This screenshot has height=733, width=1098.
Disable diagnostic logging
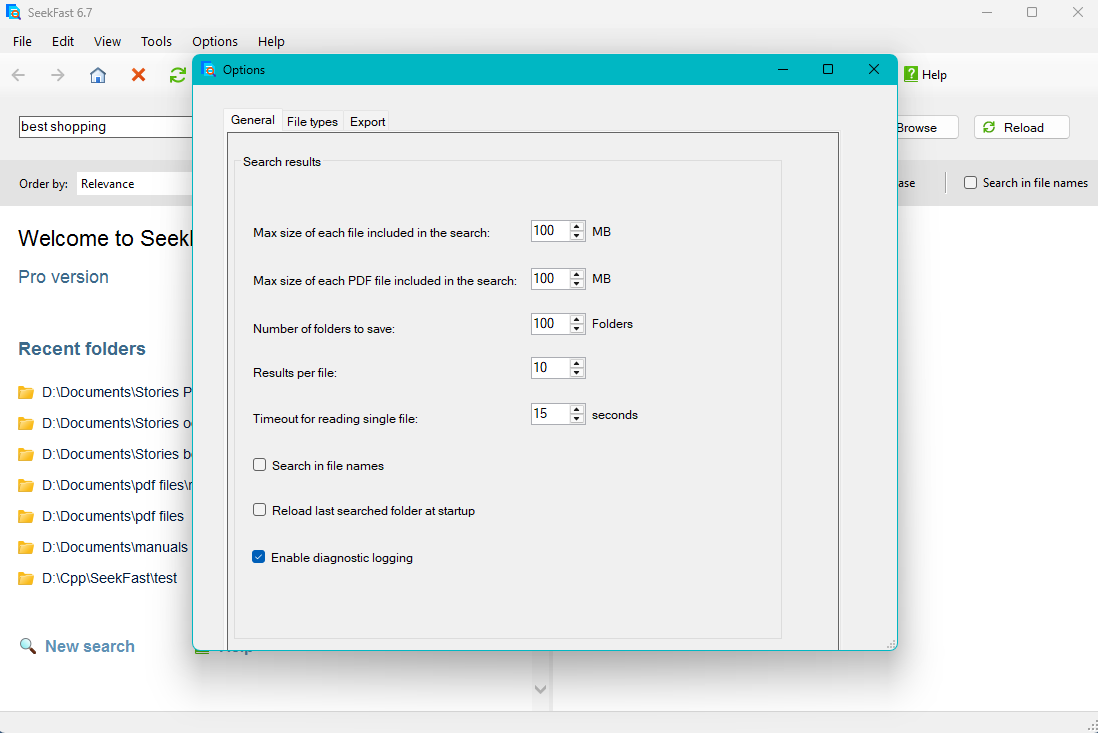[x=259, y=557]
